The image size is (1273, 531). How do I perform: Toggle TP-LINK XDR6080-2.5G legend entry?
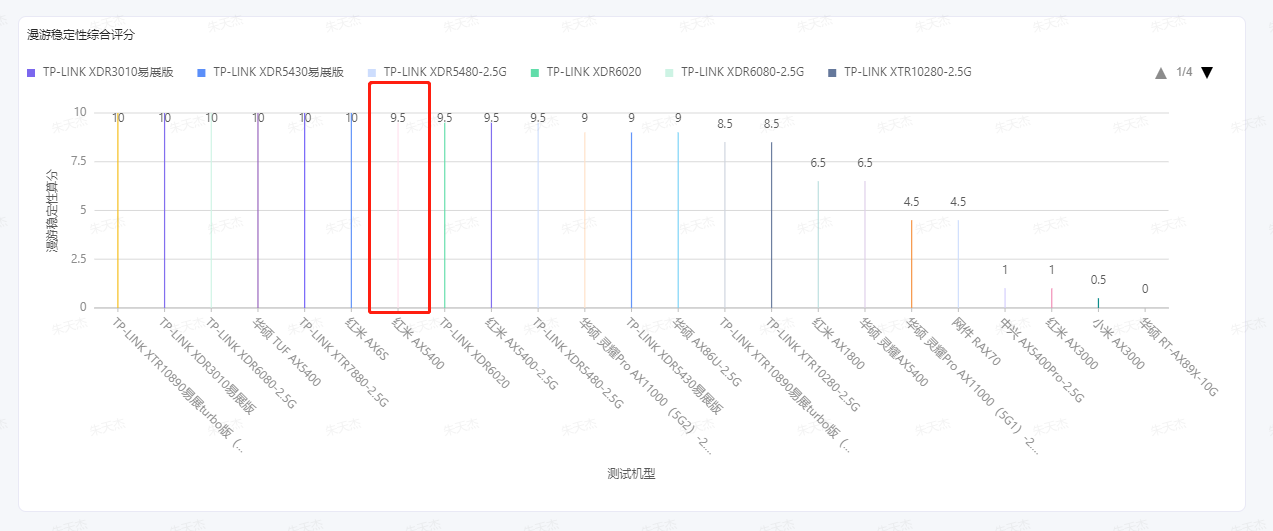point(734,72)
